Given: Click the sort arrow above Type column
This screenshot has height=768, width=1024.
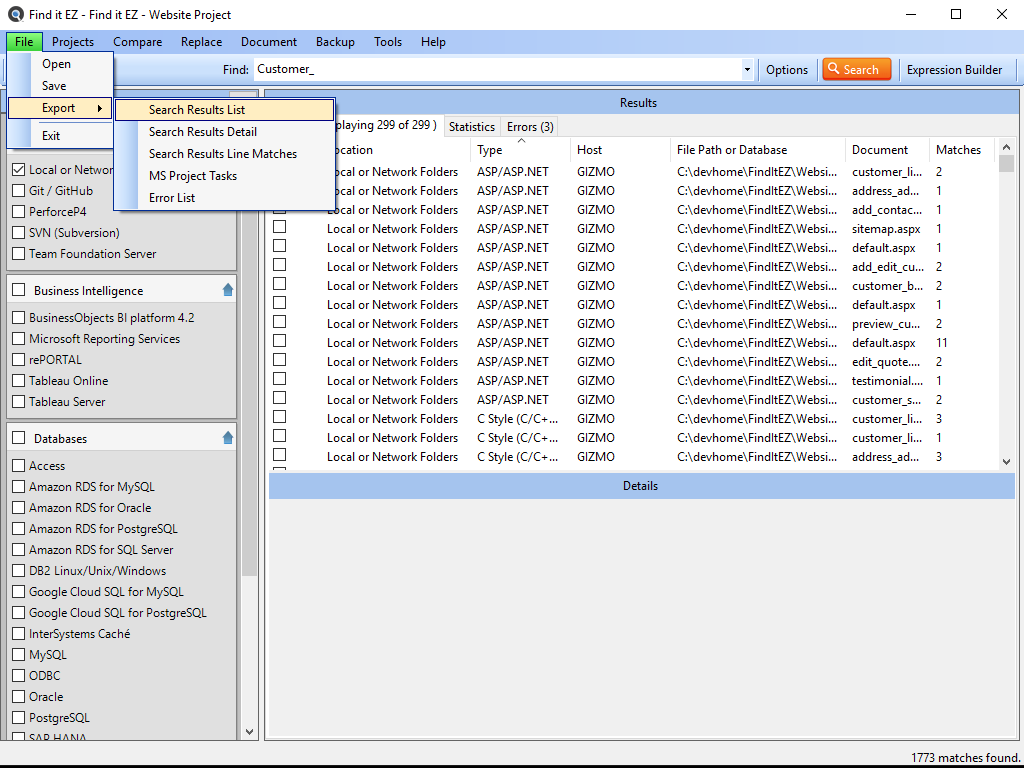Looking at the screenshot, I should [521, 140].
